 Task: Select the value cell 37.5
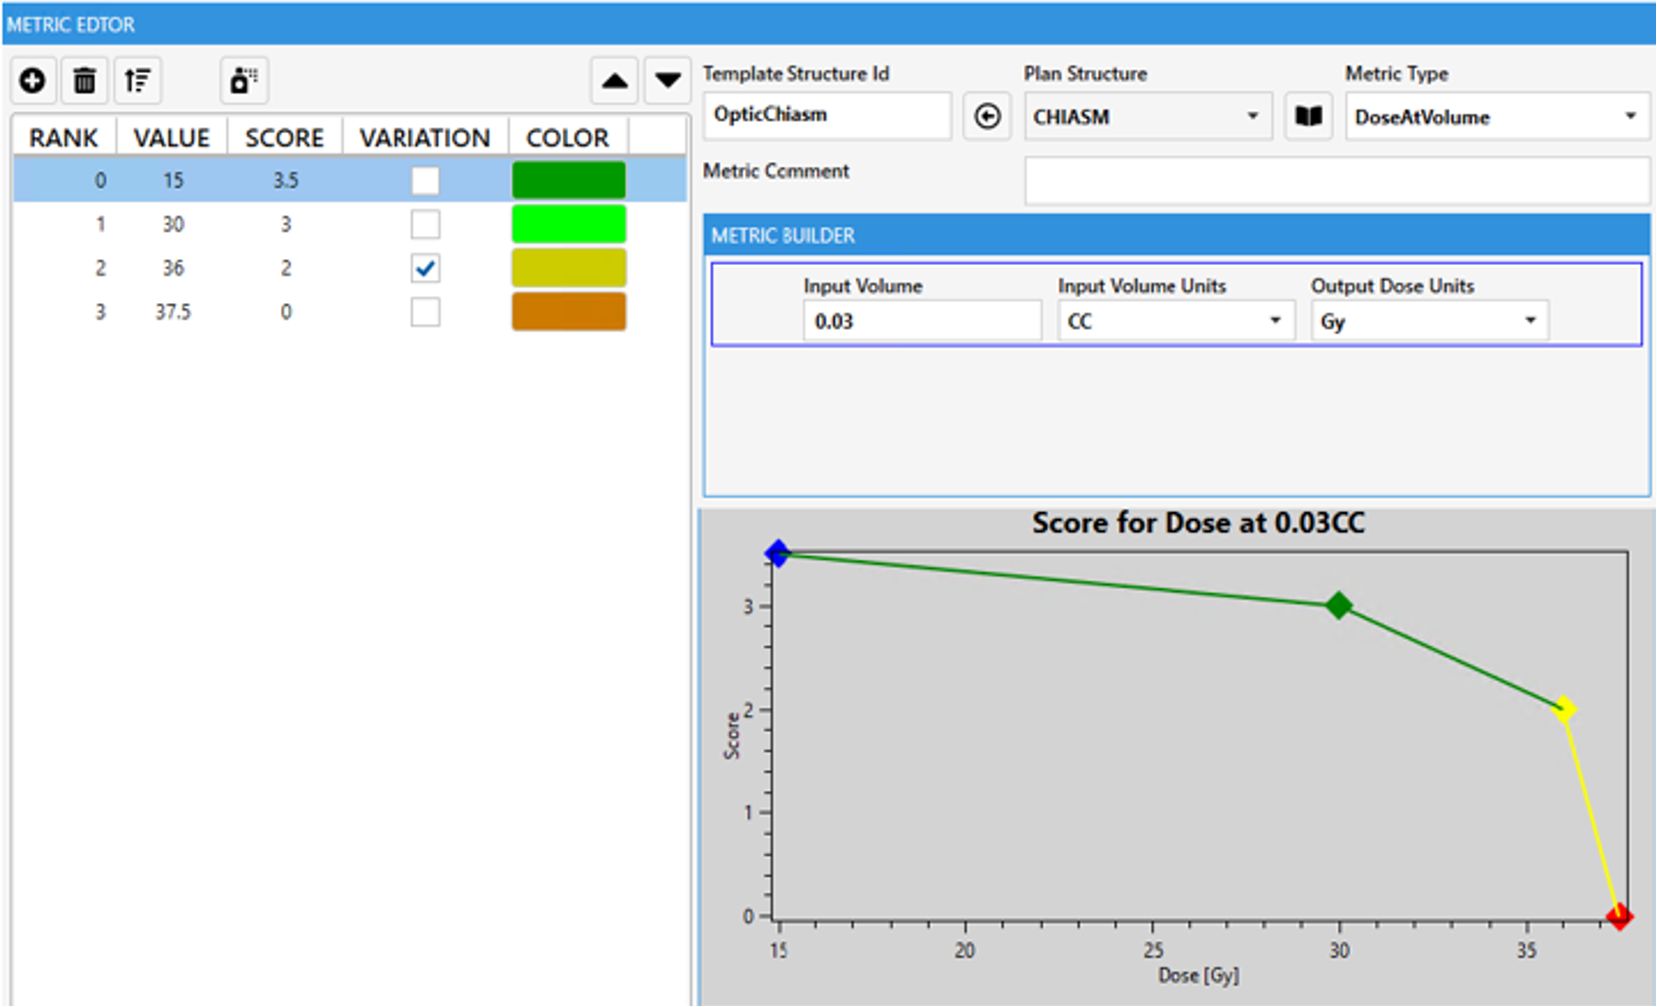point(173,312)
